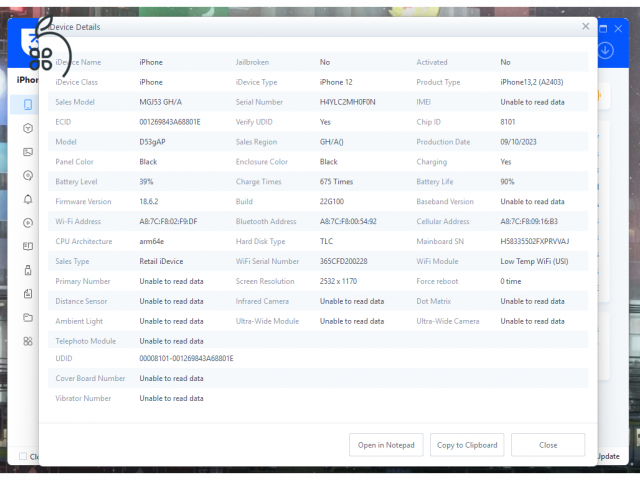Toggle the checkbox at bottom left of main window
The height and width of the screenshot is (480, 640).
[x=23, y=456]
